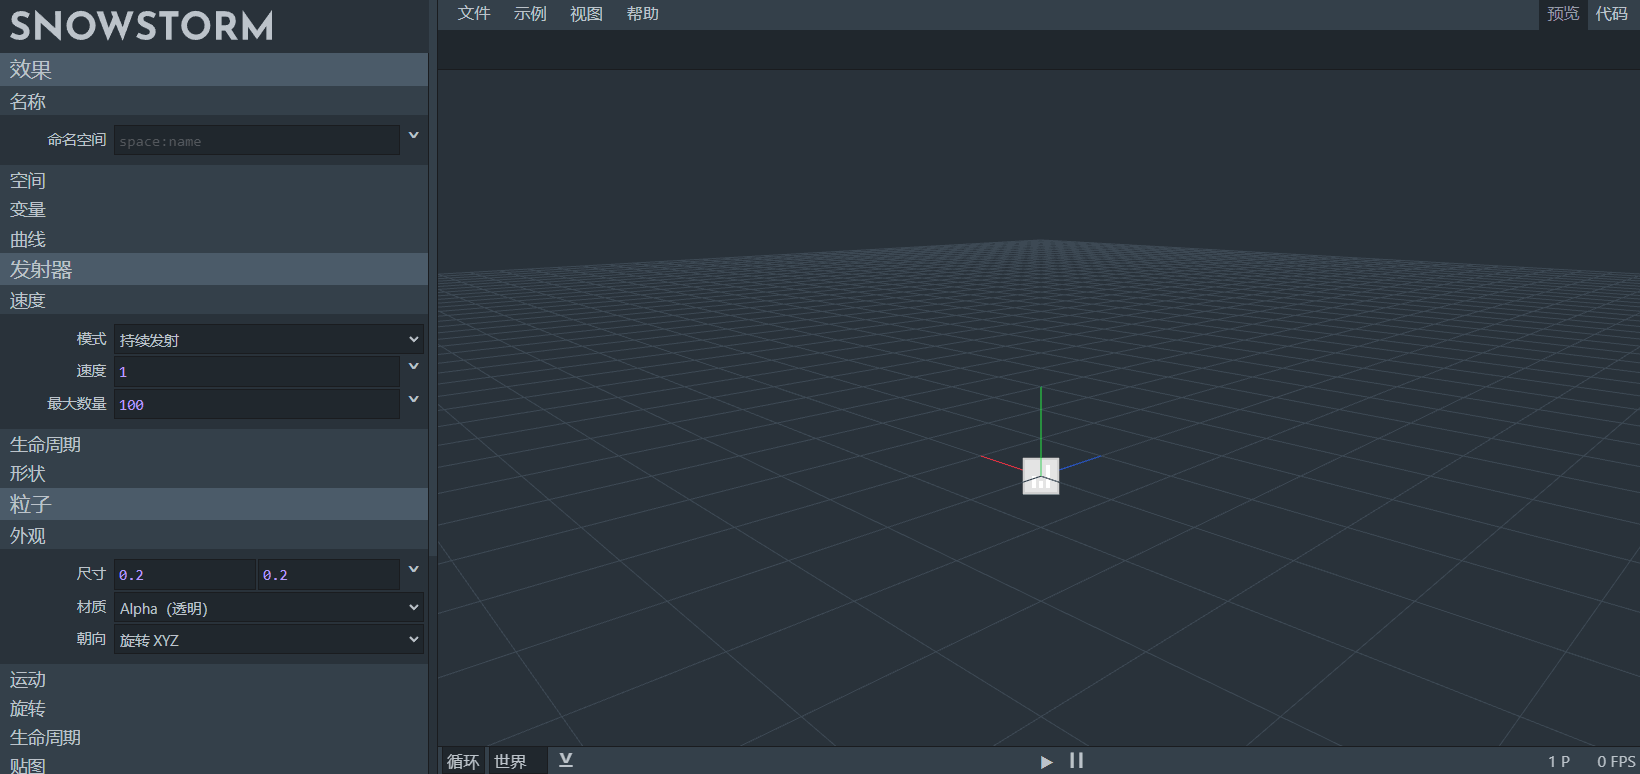Viewport: 1640px width, 774px height.
Task: Expand the arrow next to 最大数量 field
Action: 413,399
